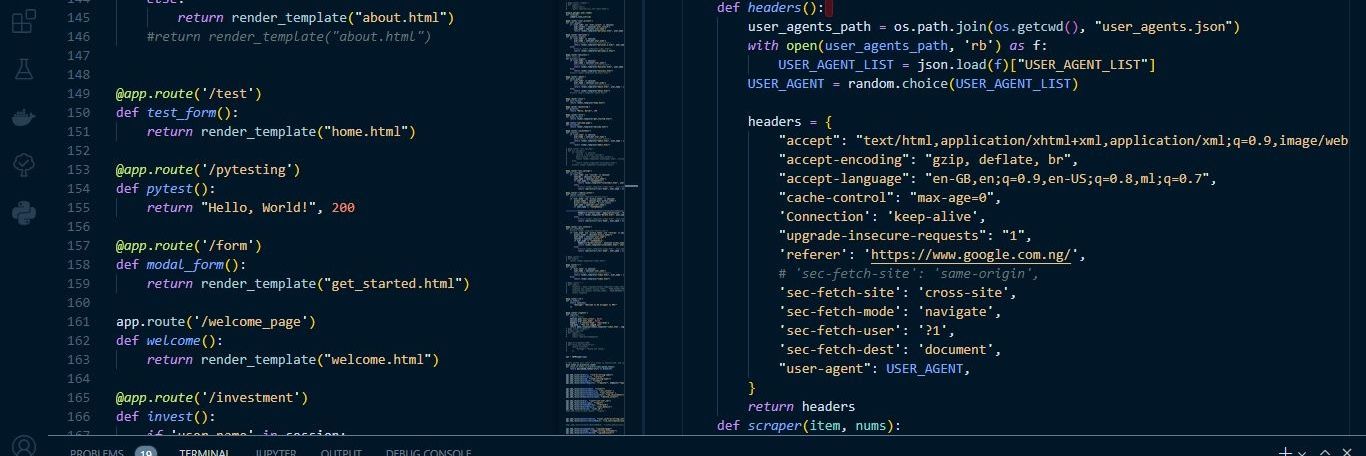The width and height of the screenshot is (1366, 456).
Task: Click line number 155 in gutter
Action: [x=79, y=207]
